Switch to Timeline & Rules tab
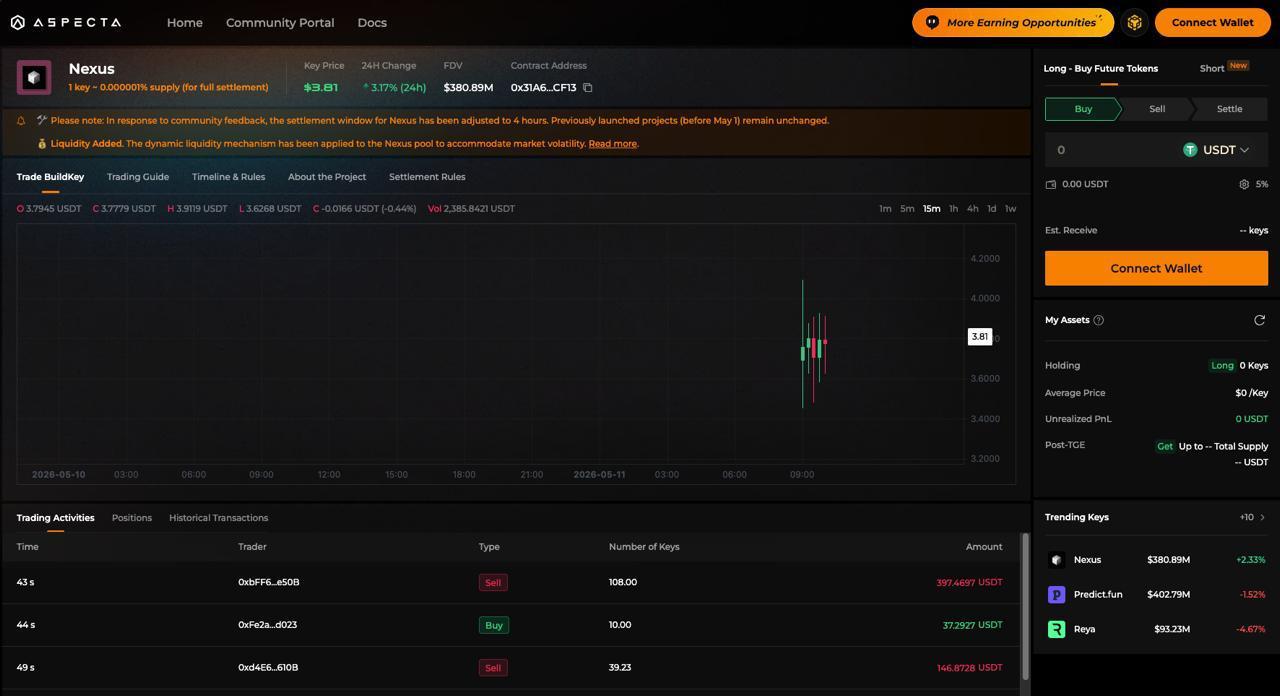The width and height of the screenshot is (1280, 696). point(228,177)
